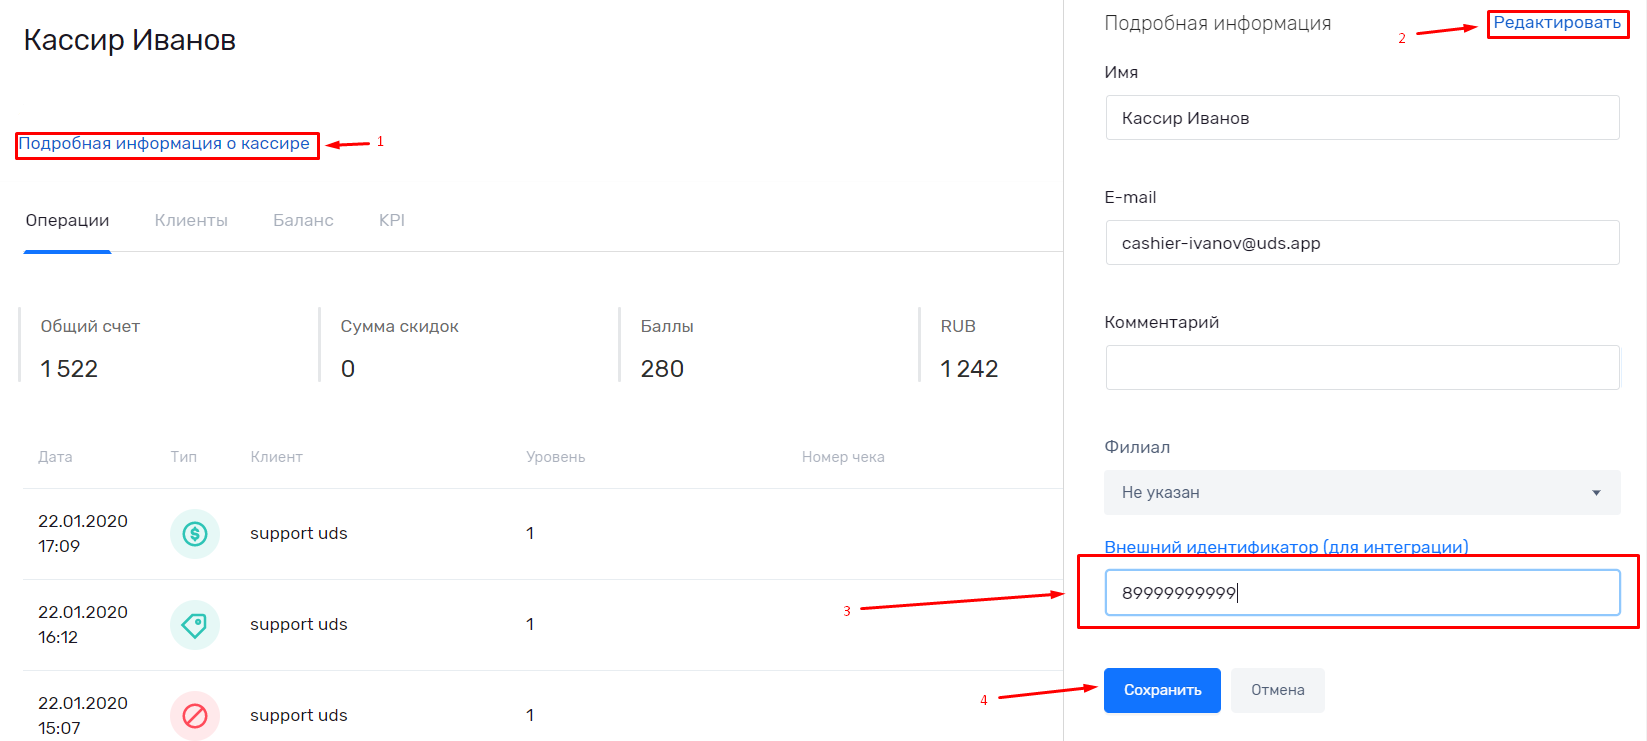Open Подробная информация о кассире link
The height and width of the screenshot is (741, 1647).
tap(164, 144)
